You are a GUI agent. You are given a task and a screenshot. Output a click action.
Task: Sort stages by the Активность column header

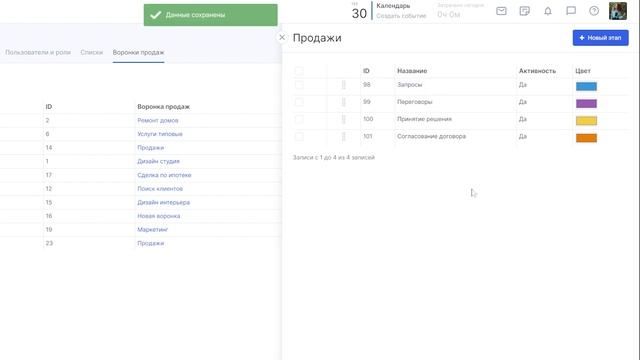537,71
